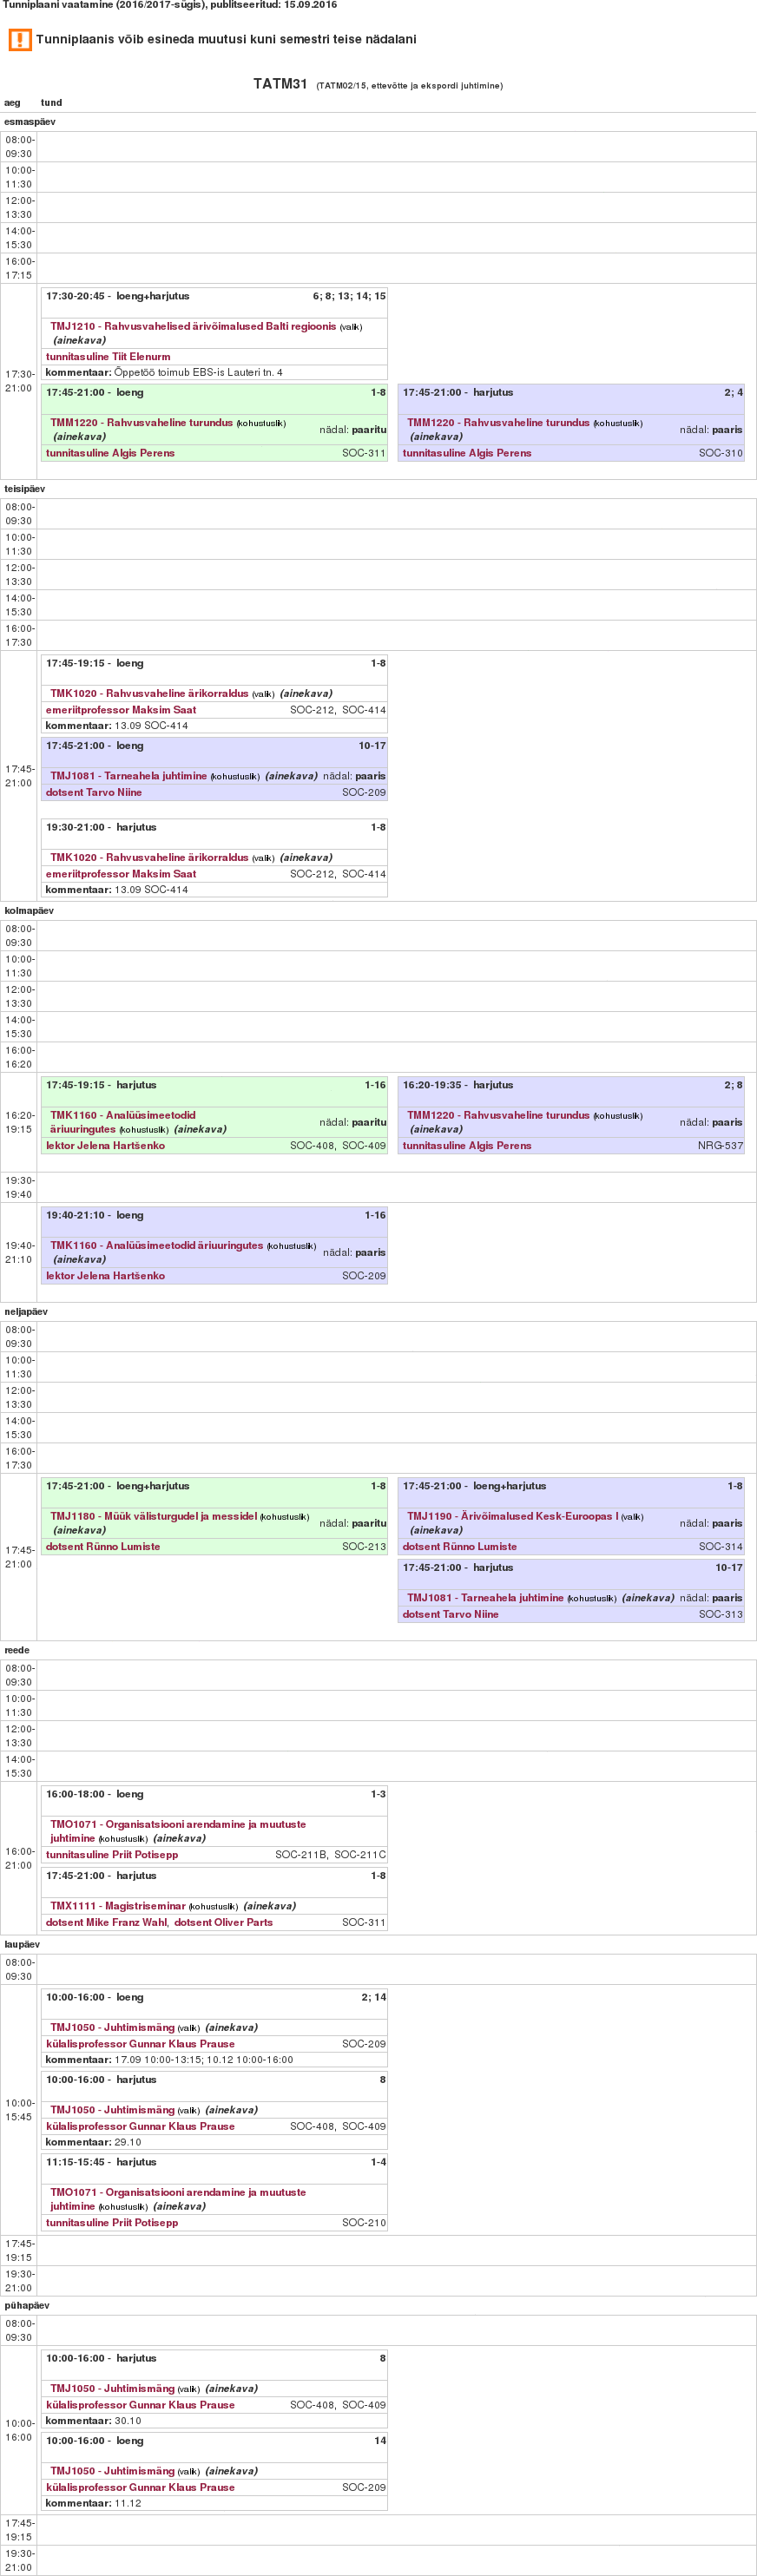Image resolution: width=757 pixels, height=2576 pixels.
Task: Click dotsent Tarvo Niine in room SOC-313 block
Action: [x=450, y=1614]
